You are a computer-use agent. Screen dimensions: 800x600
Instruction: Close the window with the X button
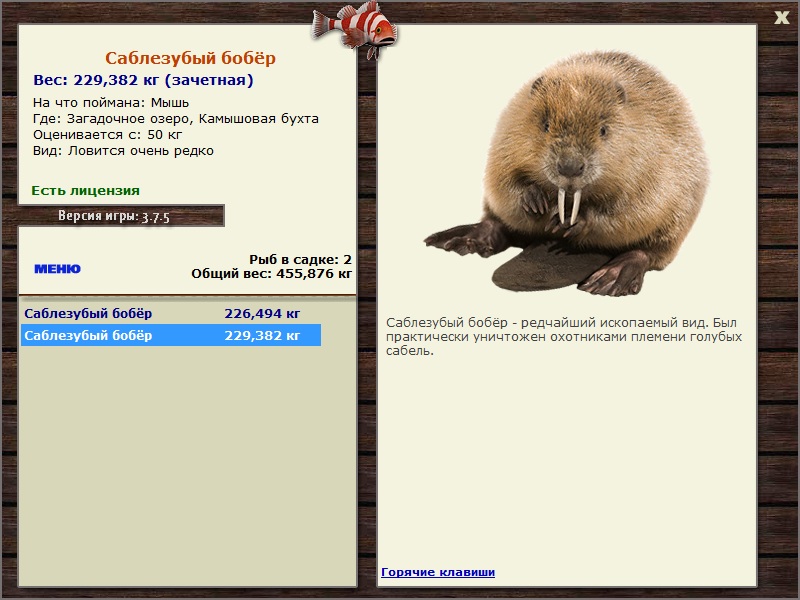[x=781, y=17]
